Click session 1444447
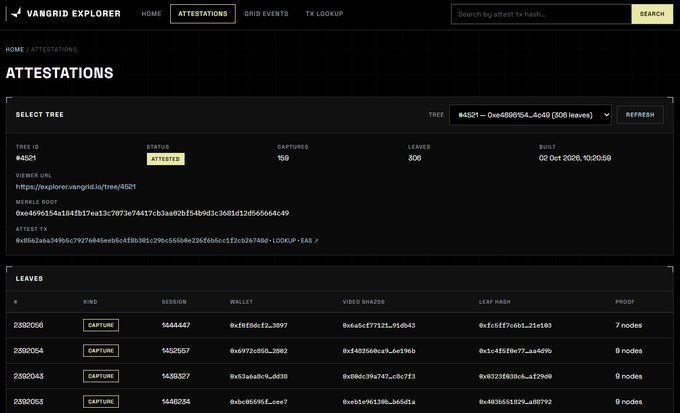 pyautogui.click(x=176, y=325)
